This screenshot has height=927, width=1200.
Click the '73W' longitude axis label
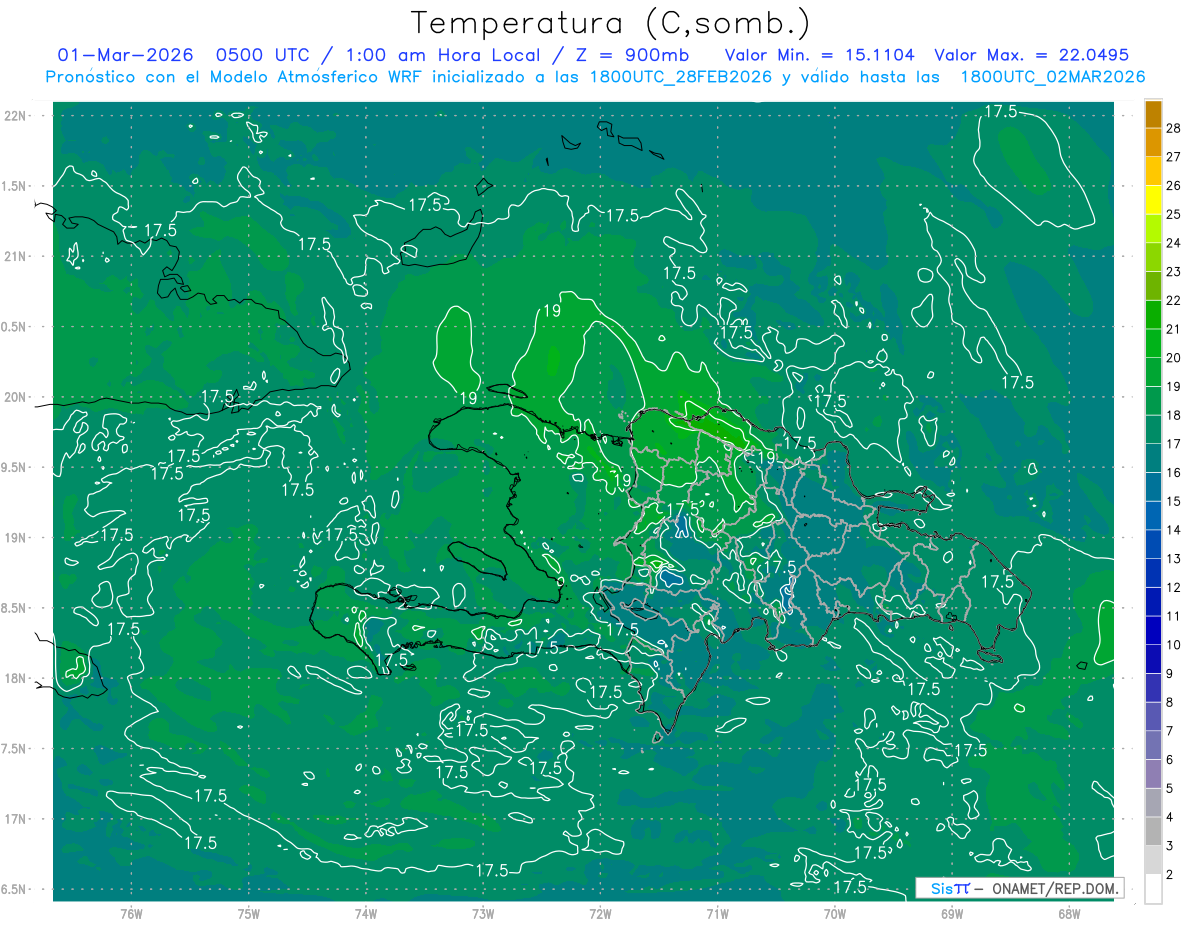click(x=483, y=914)
